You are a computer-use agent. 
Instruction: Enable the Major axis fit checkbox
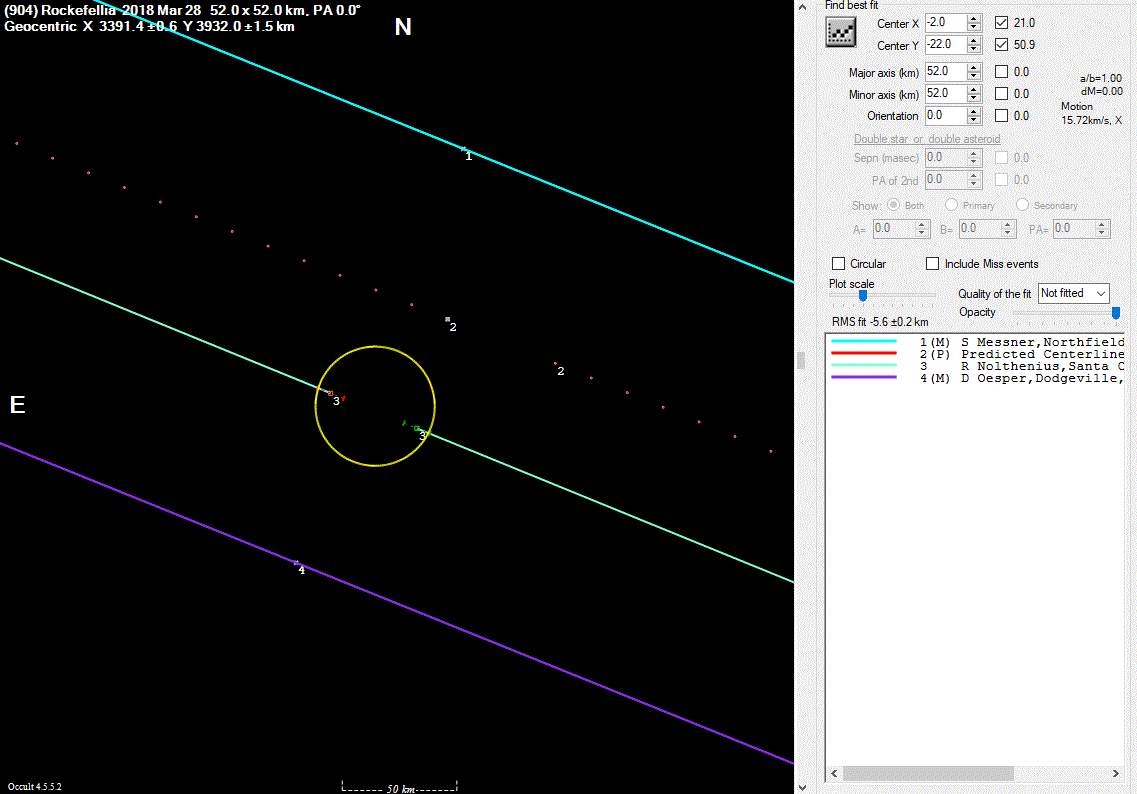click(1001, 72)
